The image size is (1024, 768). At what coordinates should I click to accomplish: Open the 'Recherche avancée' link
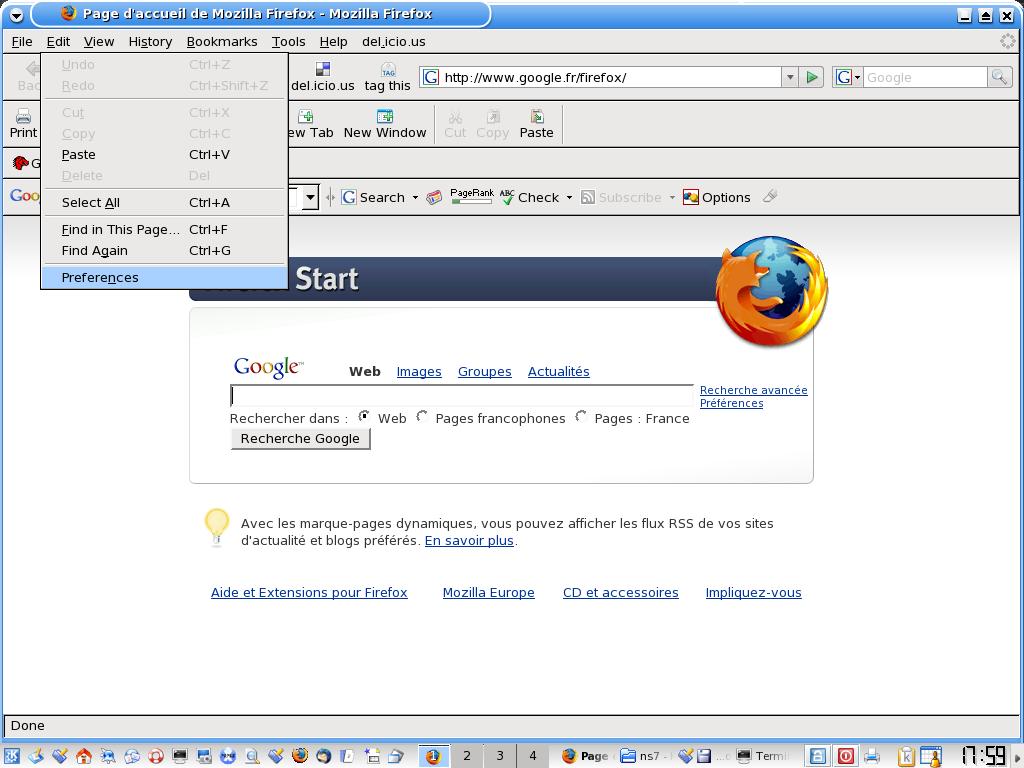pyautogui.click(x=754, y=390)
